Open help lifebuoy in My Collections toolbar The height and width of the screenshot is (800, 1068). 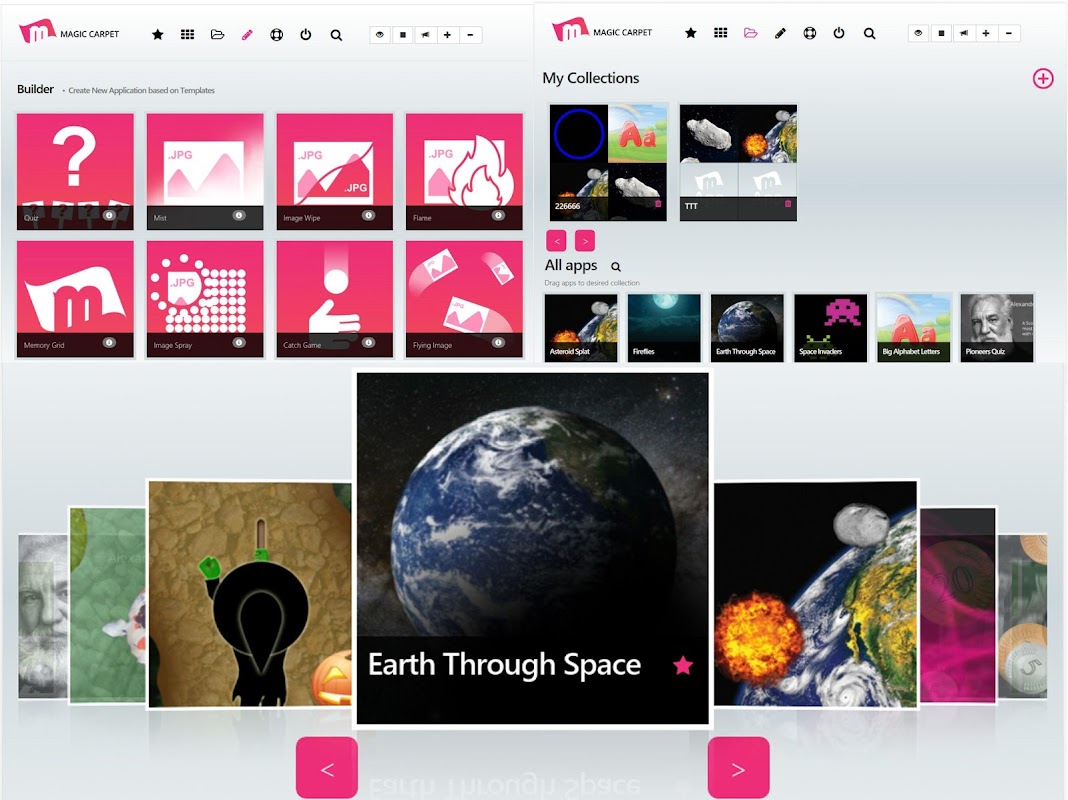[809, 33]
